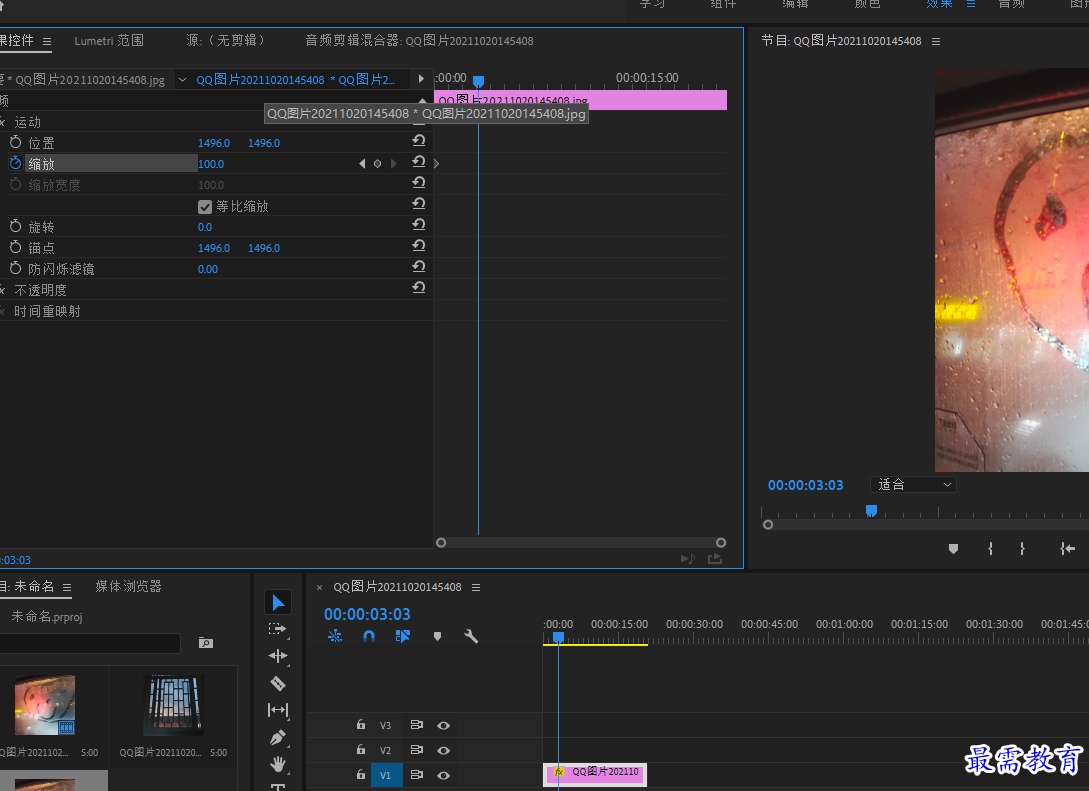Open timeline sequence panel menu
Viewport: 1089px width, 791px height.
point(476,588)
